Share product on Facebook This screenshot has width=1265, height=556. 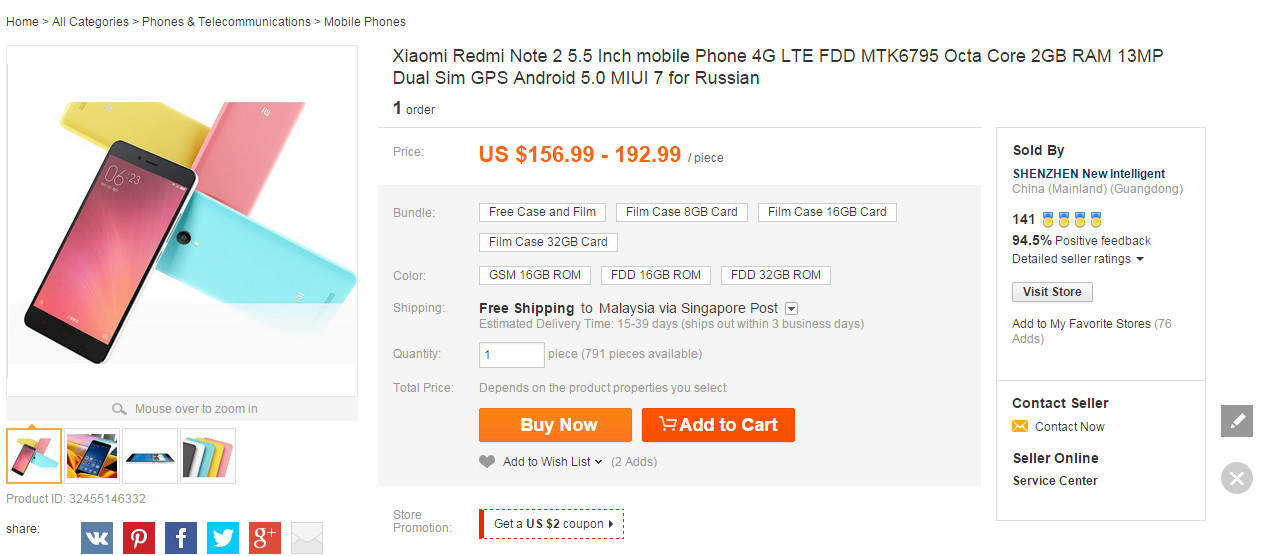coord(181,538)
